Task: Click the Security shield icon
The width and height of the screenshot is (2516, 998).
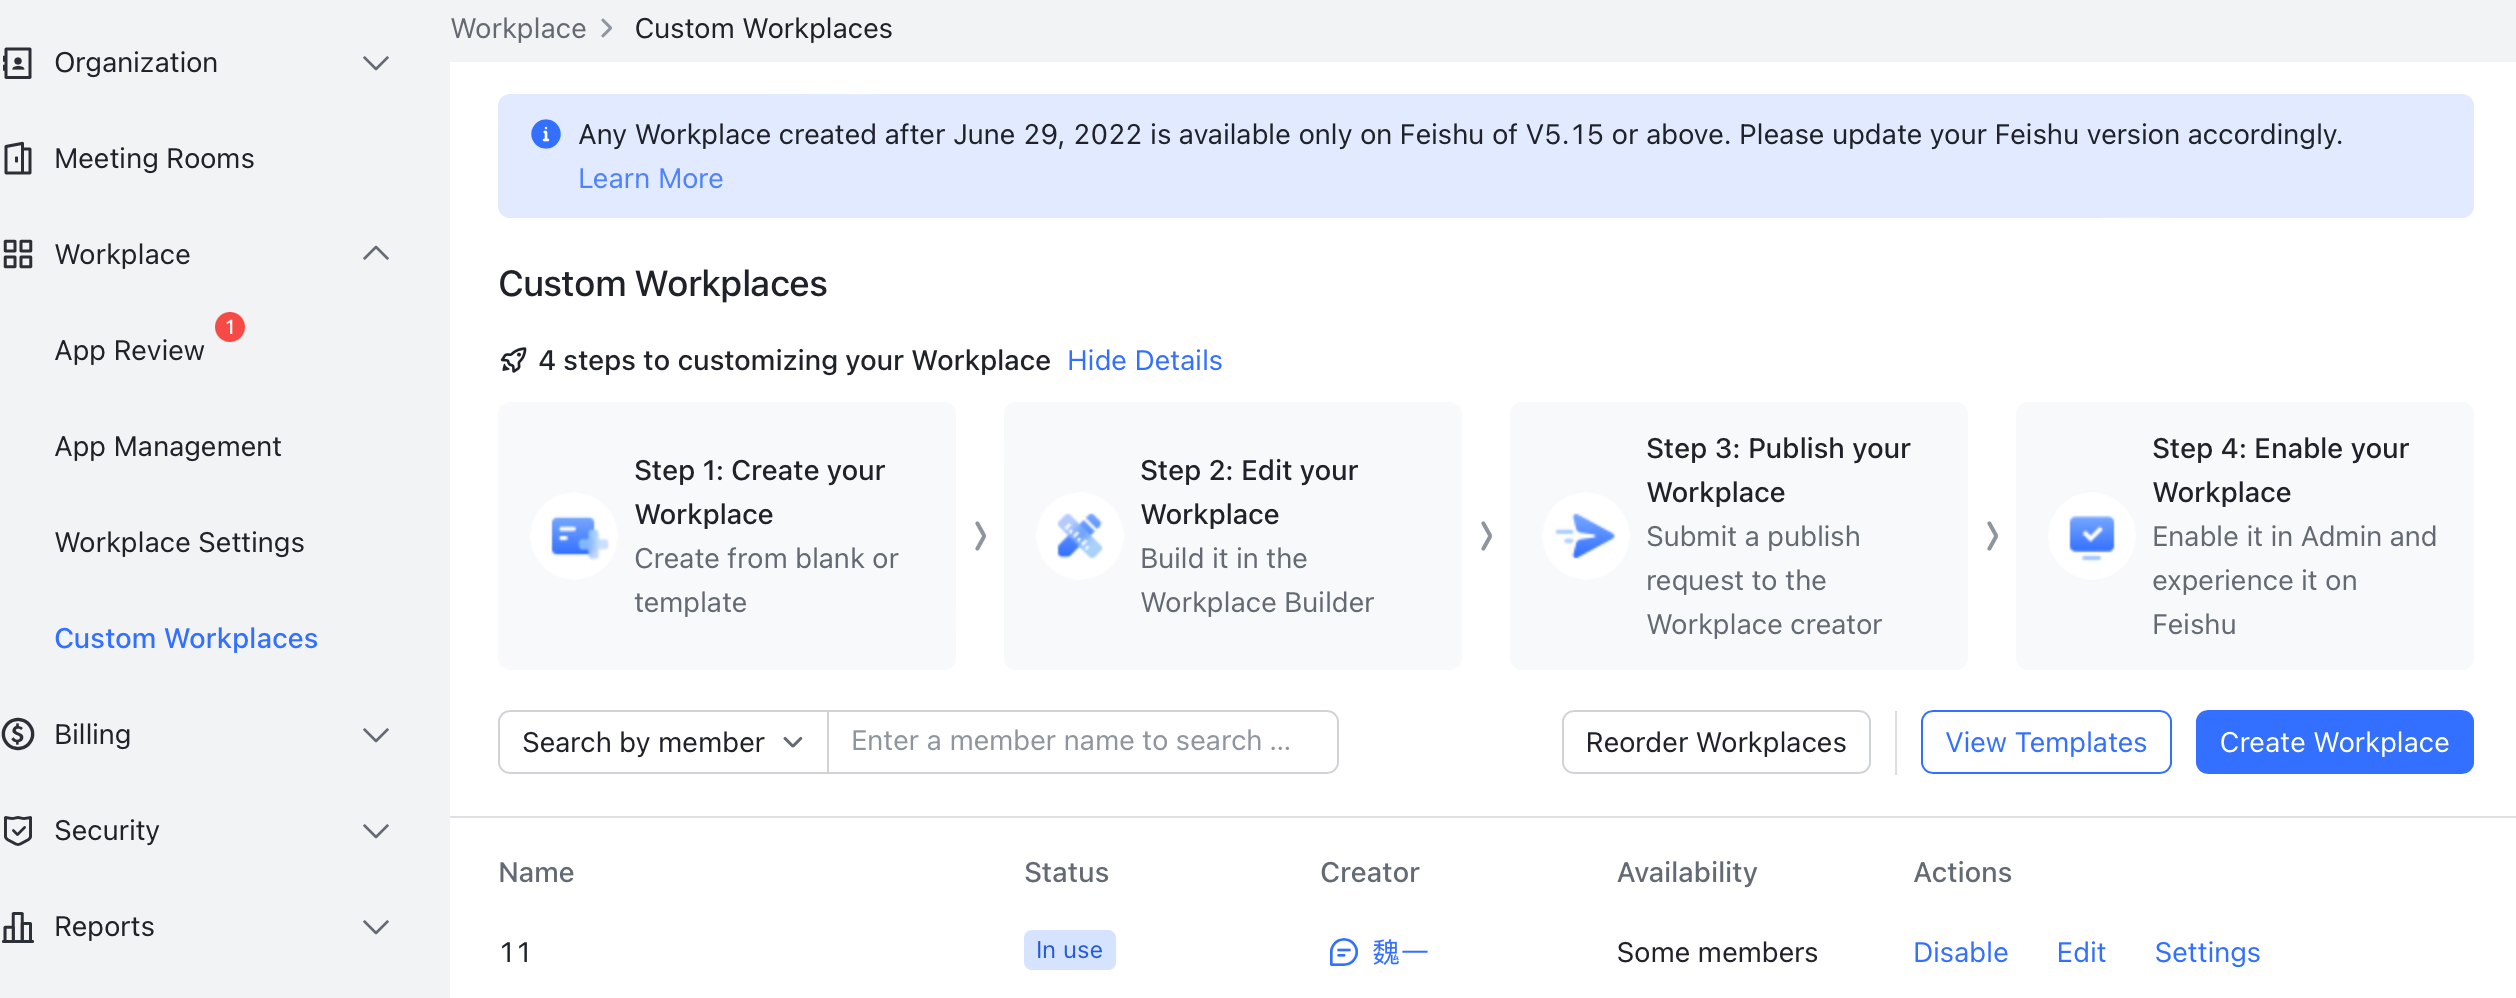Action: (19, 830)
